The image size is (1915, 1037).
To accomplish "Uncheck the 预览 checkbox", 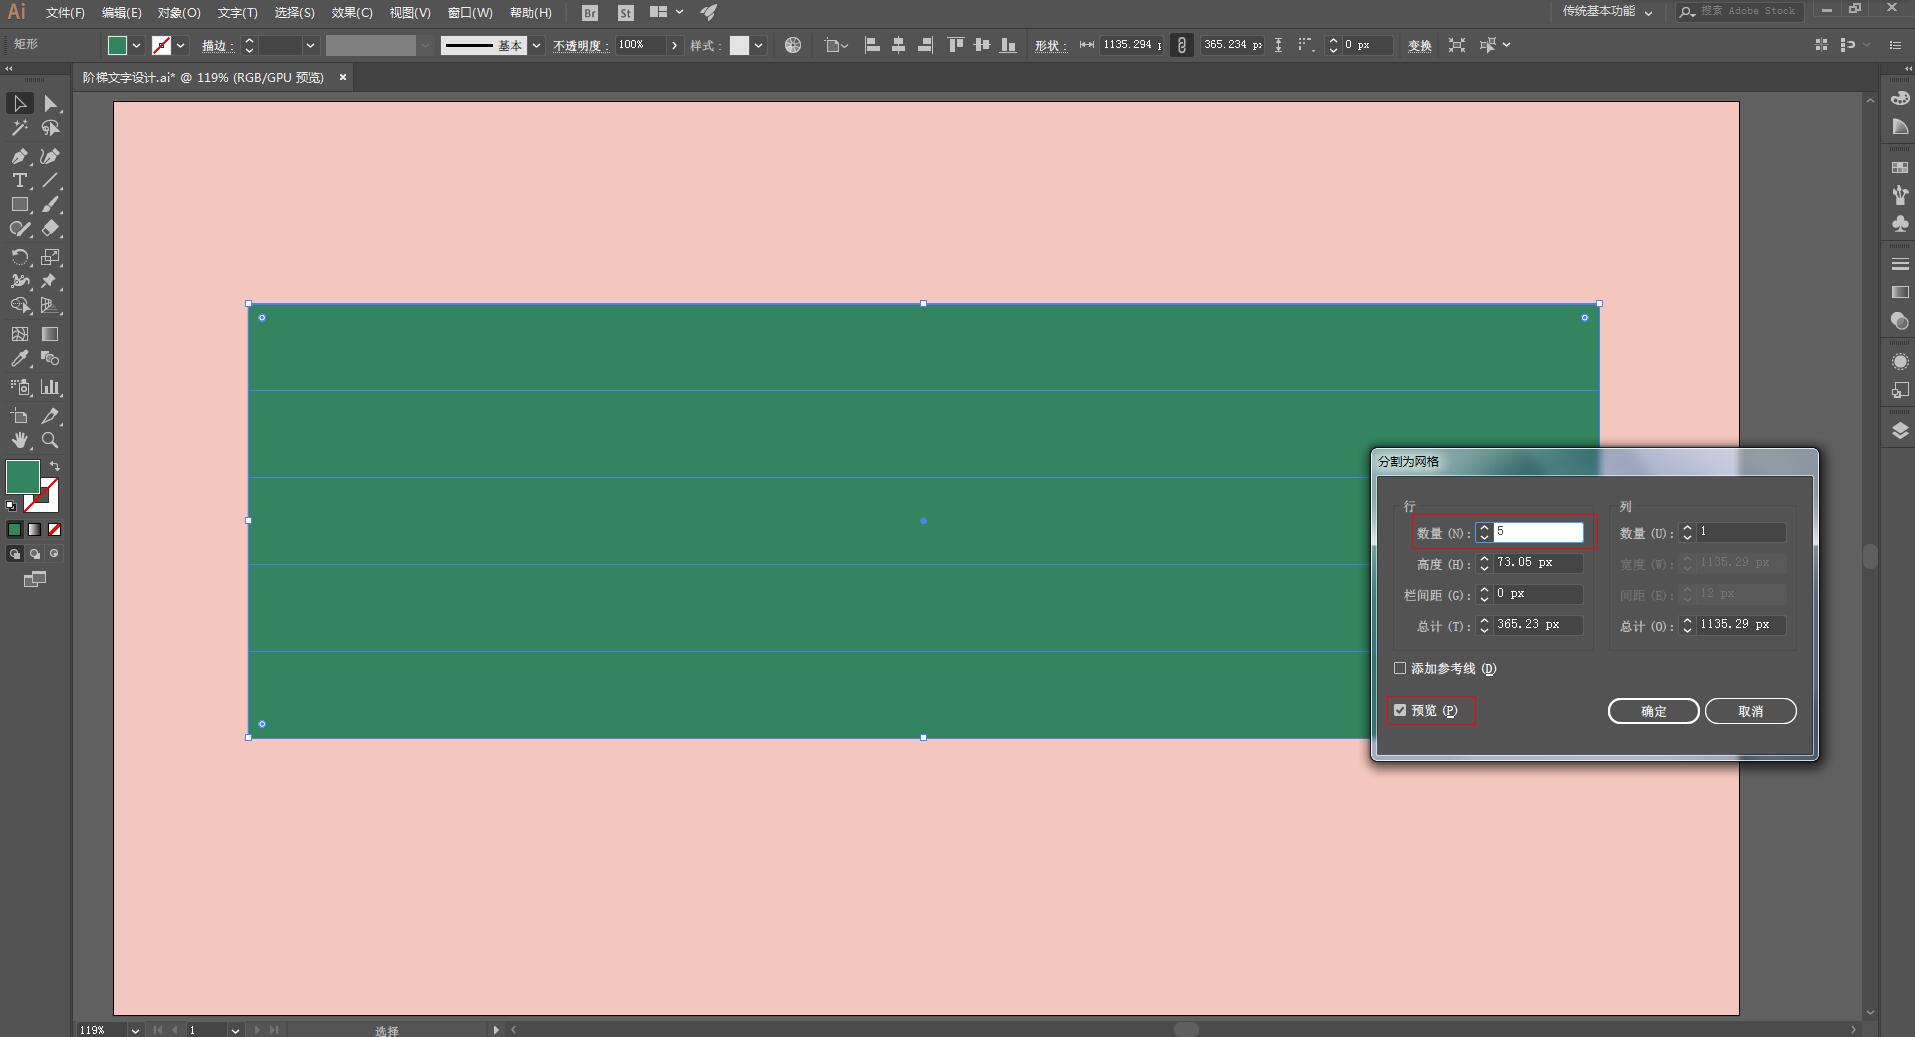I will tap(1400, 711).
